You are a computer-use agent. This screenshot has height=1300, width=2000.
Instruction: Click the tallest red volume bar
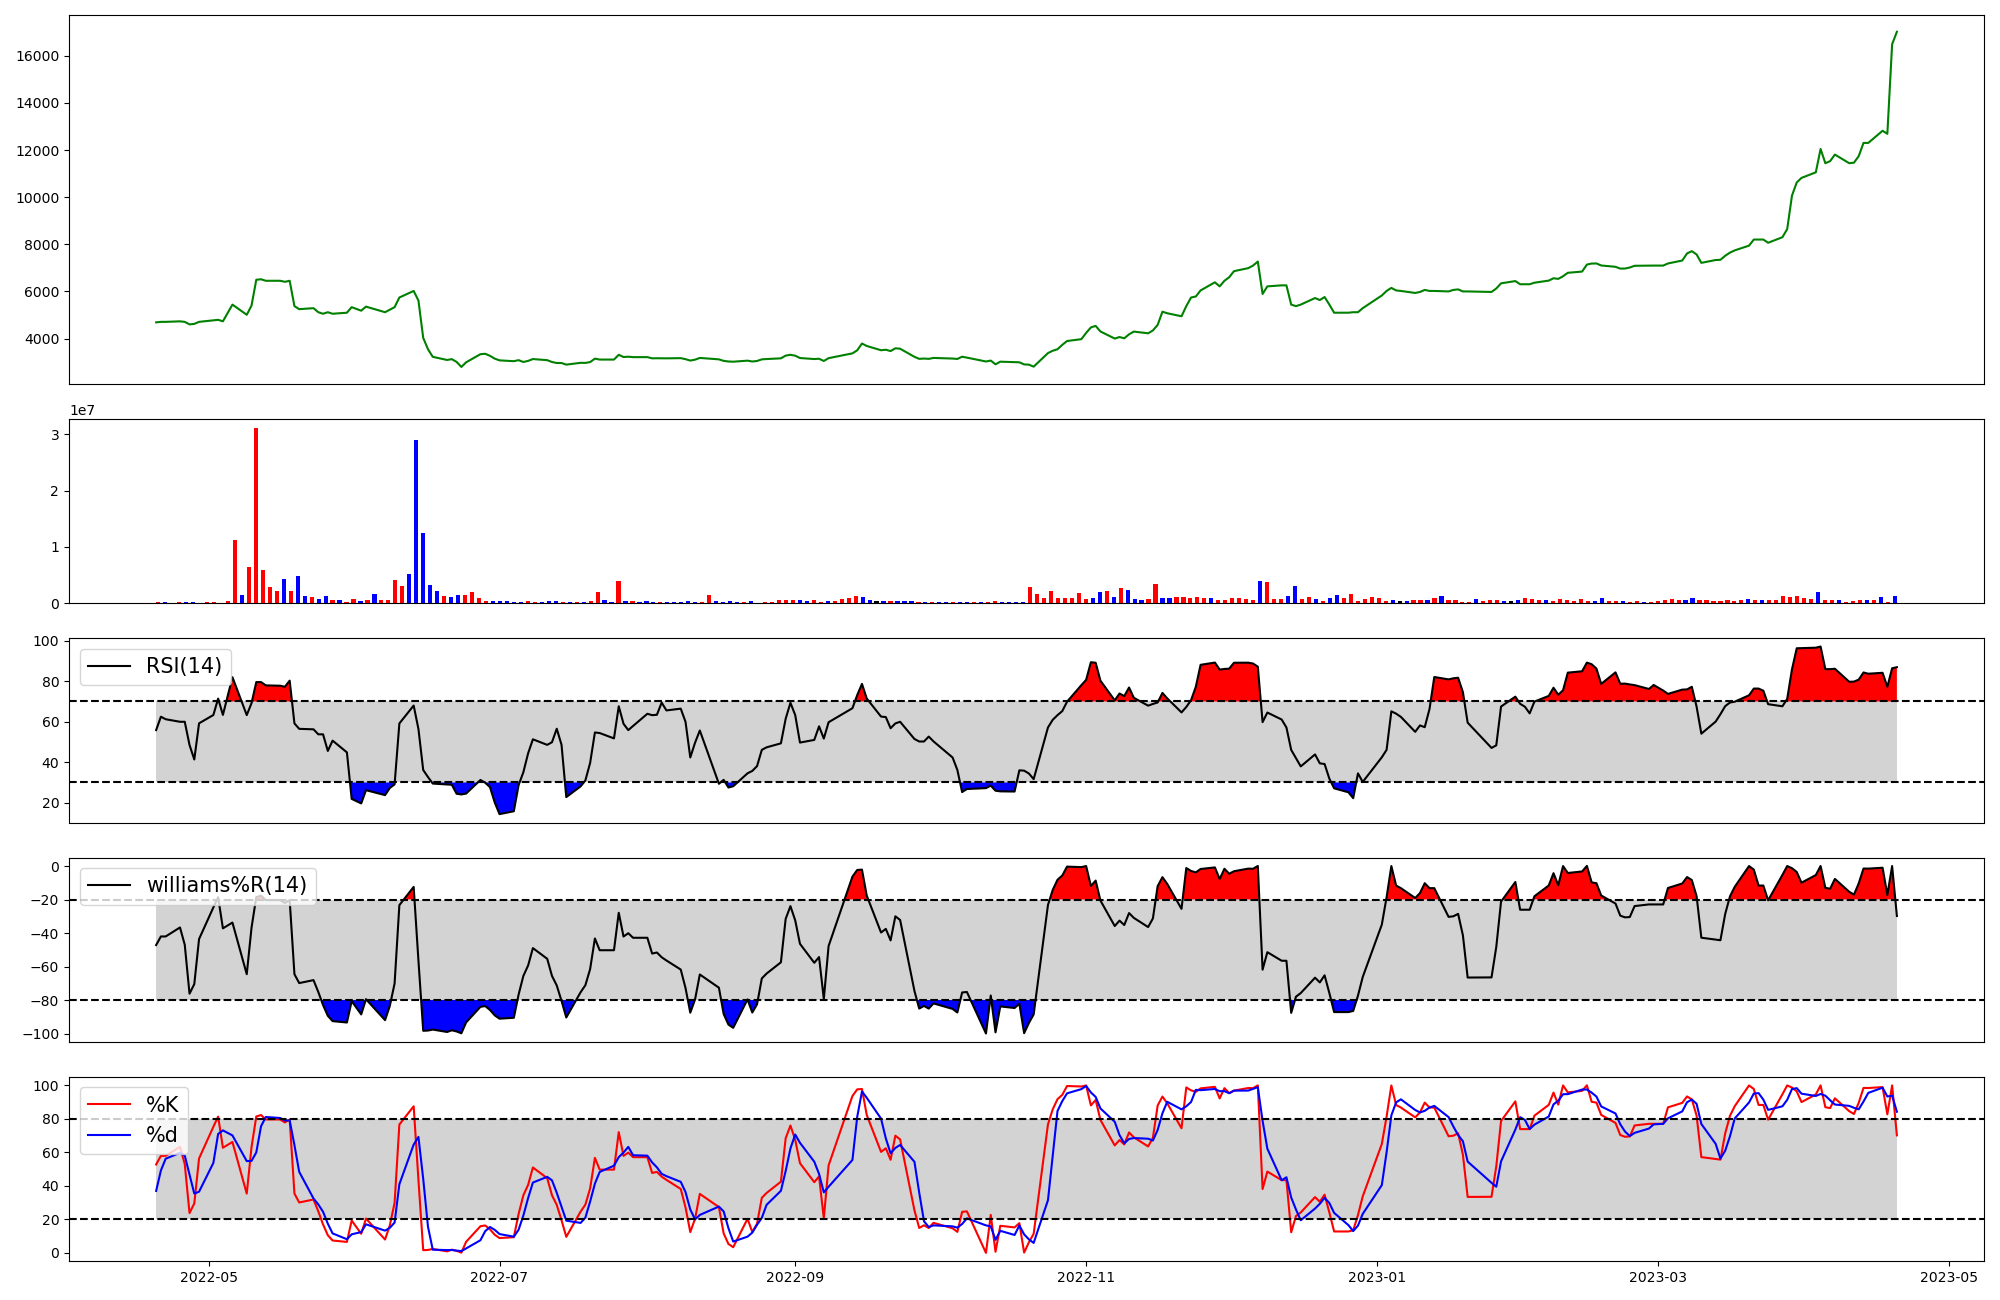point(256,515)
